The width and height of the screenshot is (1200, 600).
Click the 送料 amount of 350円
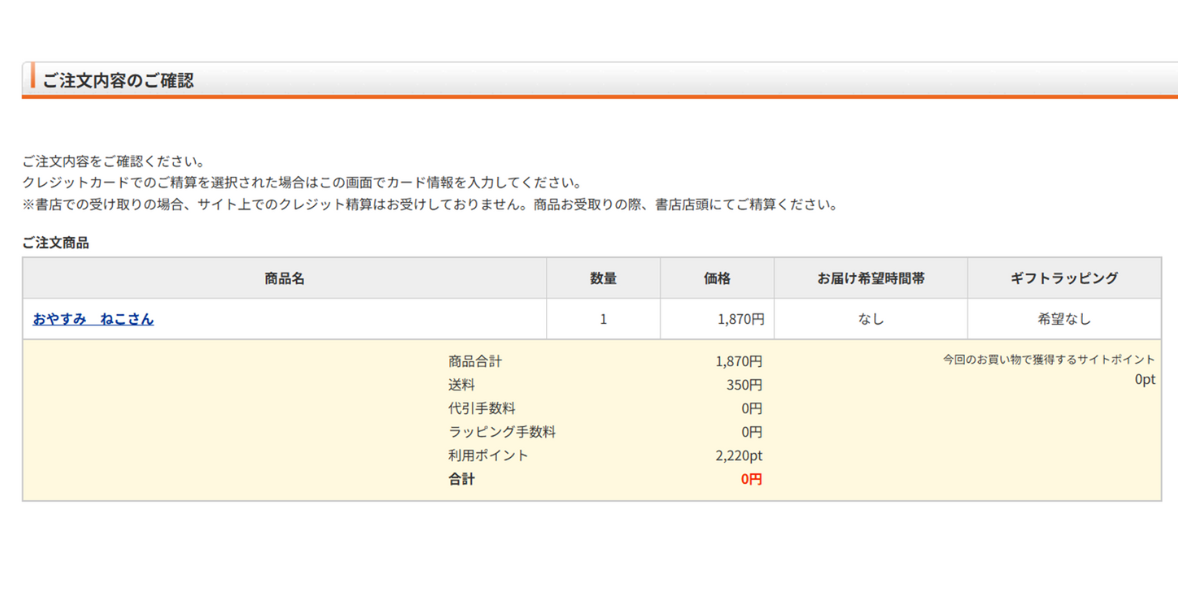(744, 385)
